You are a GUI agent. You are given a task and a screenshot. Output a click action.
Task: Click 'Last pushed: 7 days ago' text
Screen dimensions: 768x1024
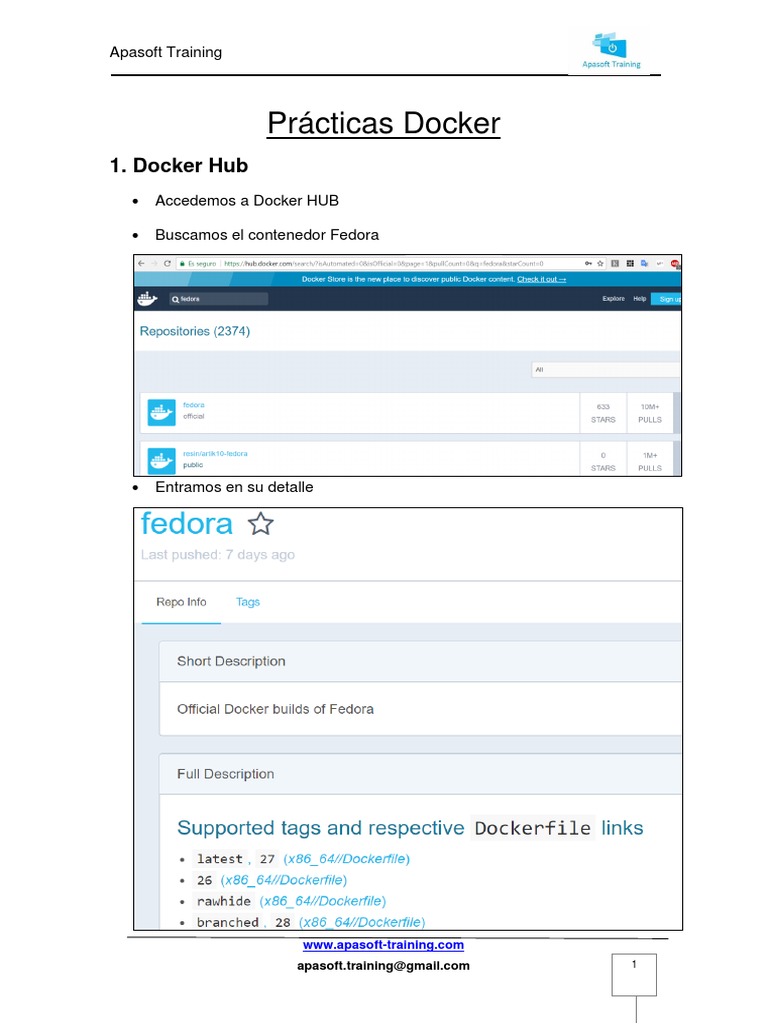(x=217, y=554)
